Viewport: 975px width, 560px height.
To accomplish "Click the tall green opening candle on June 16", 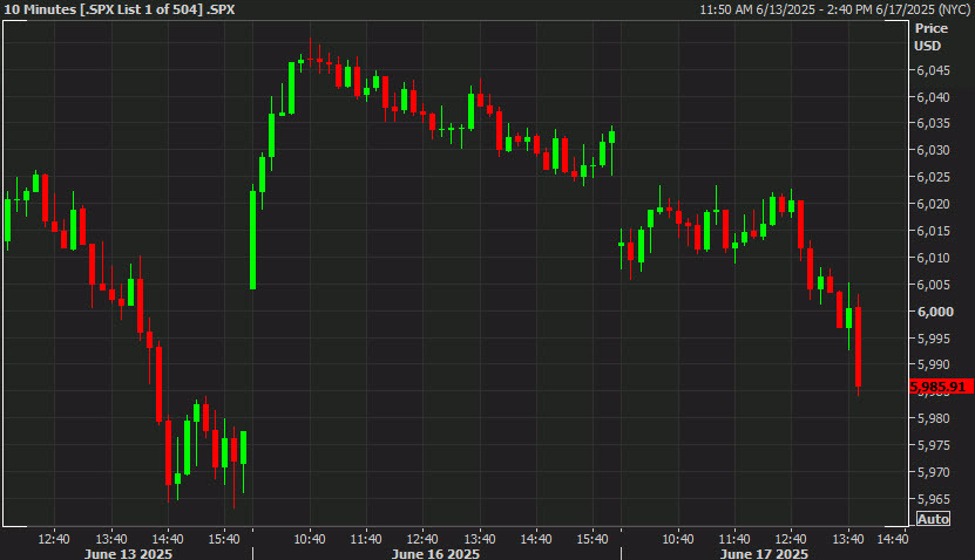I will (x=252, y=239).
